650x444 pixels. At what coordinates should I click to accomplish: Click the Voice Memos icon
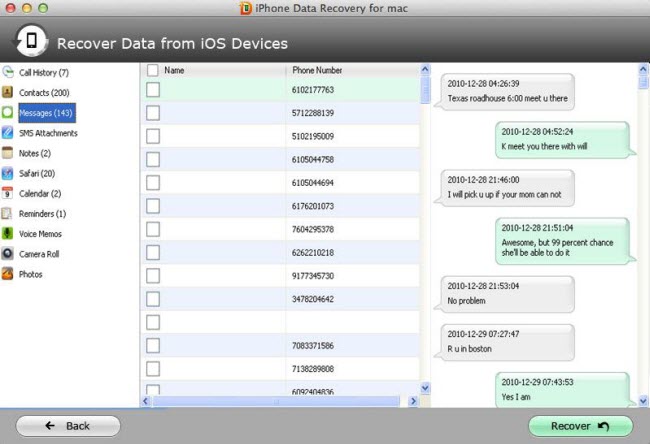pos(9,233)
